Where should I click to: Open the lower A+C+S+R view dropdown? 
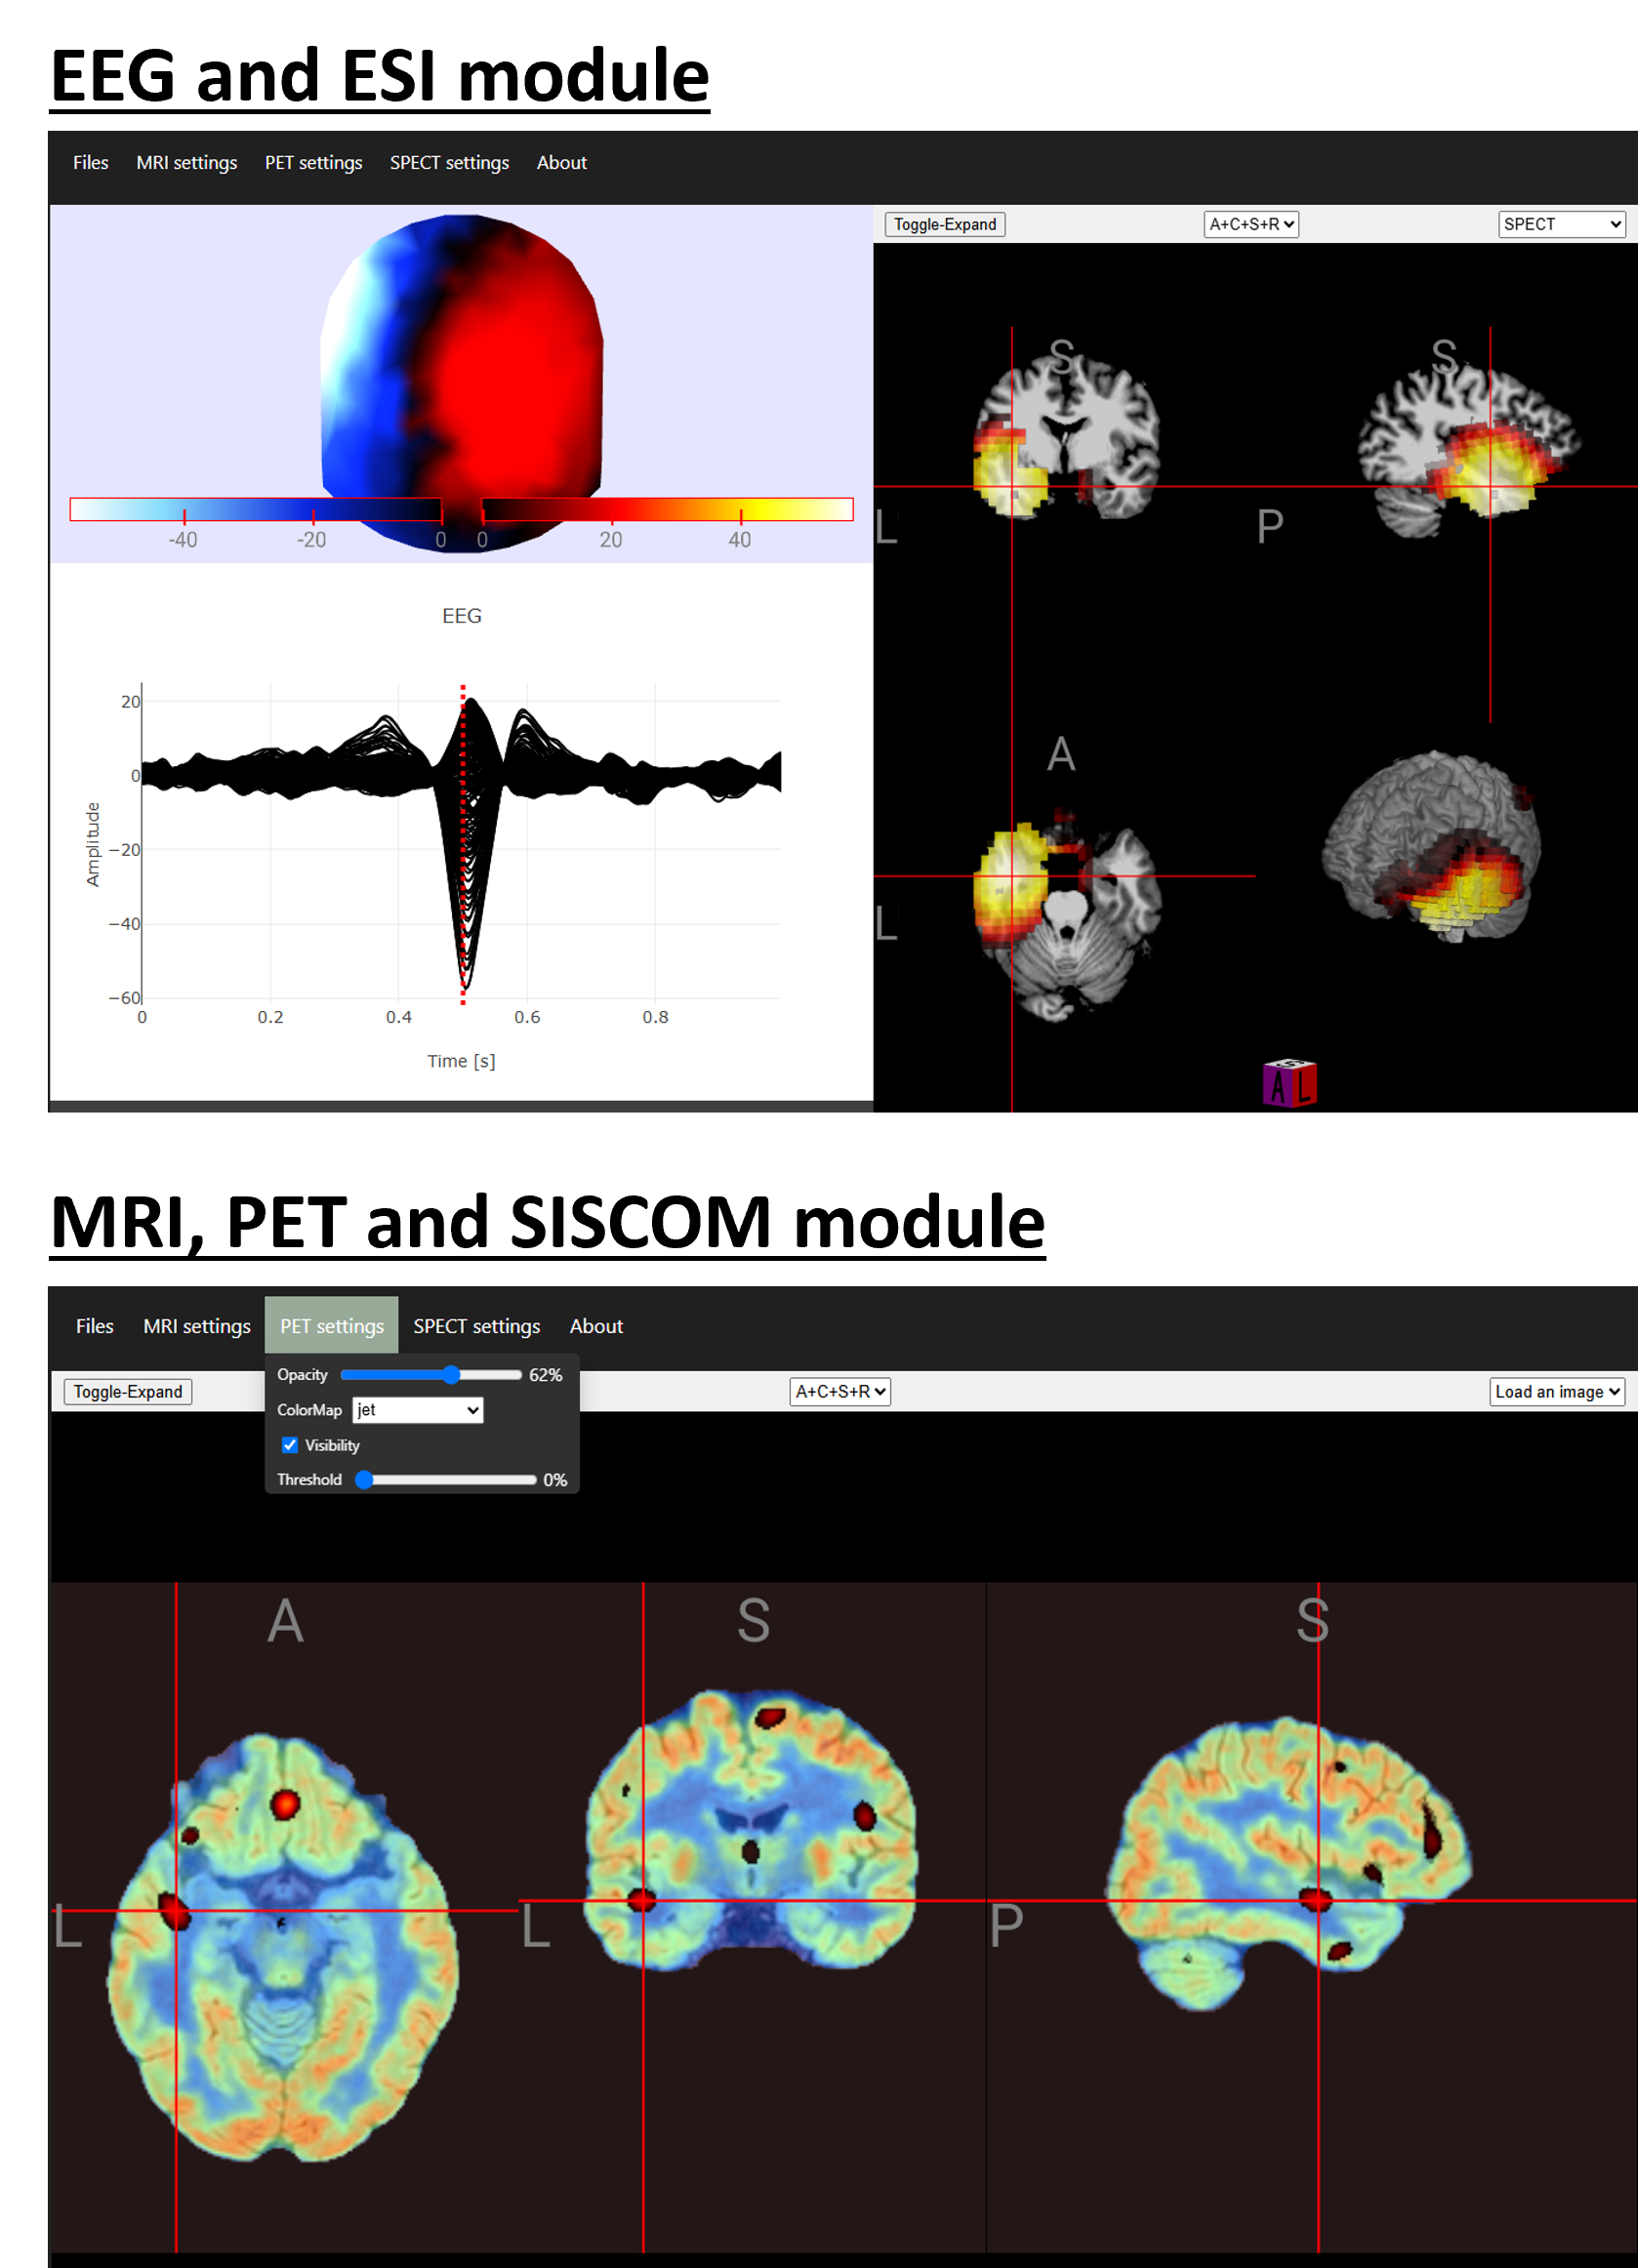[839, 1391]
